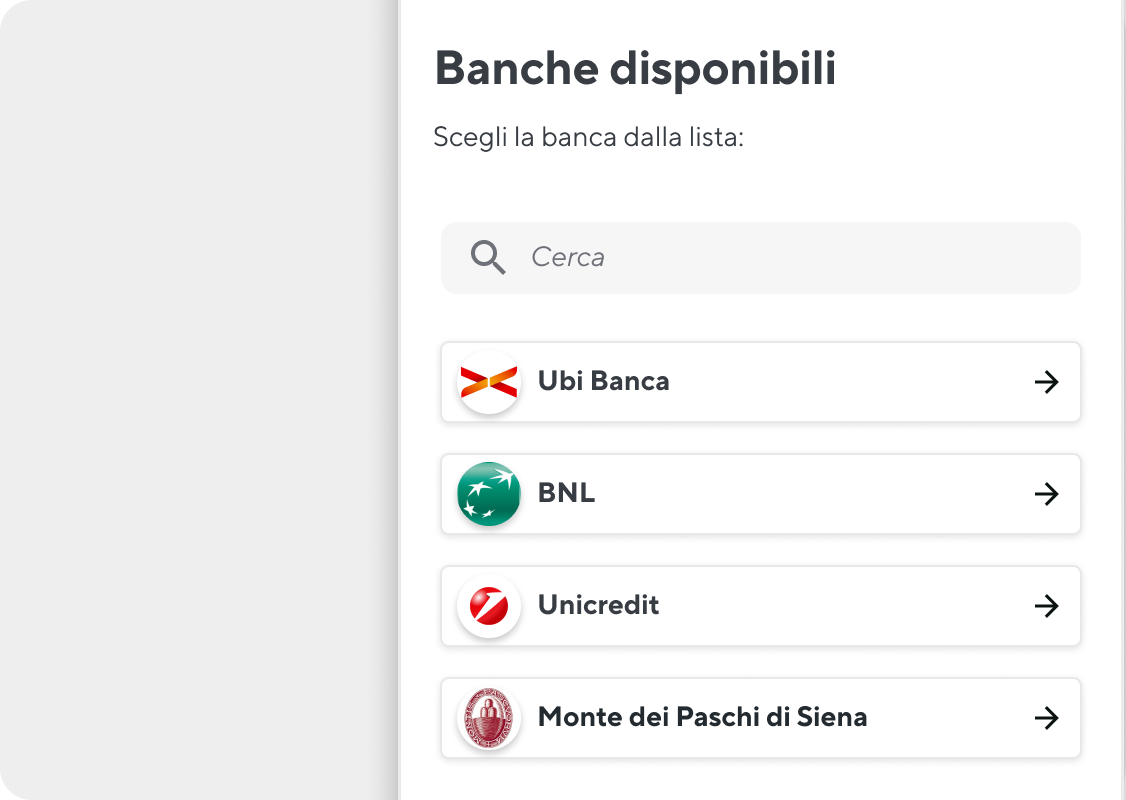Click the Ubi Banca logo icon
This screenshot has height=800, width=1126.
click(x=488, y=381)
